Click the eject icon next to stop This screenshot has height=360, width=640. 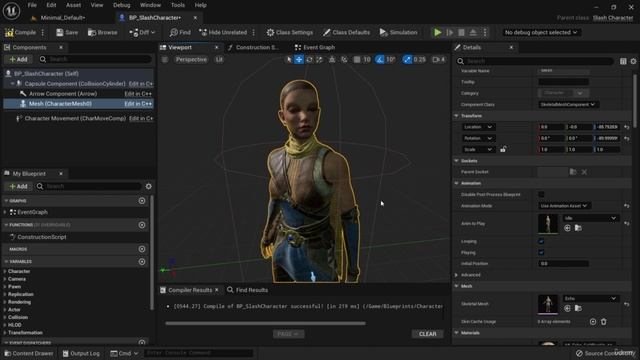[x=473, y=32]
